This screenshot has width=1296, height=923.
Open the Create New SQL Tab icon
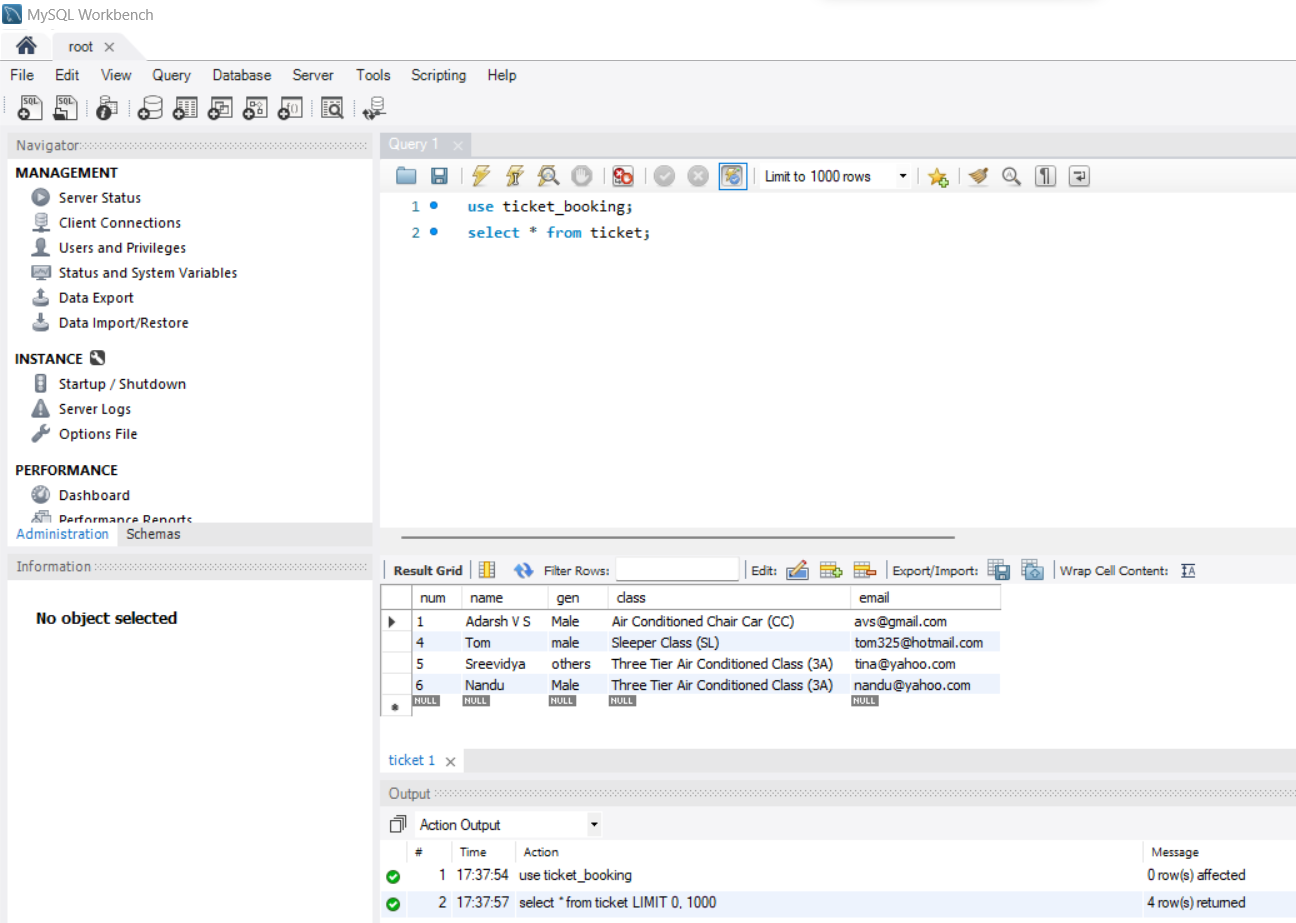(29, 108)
